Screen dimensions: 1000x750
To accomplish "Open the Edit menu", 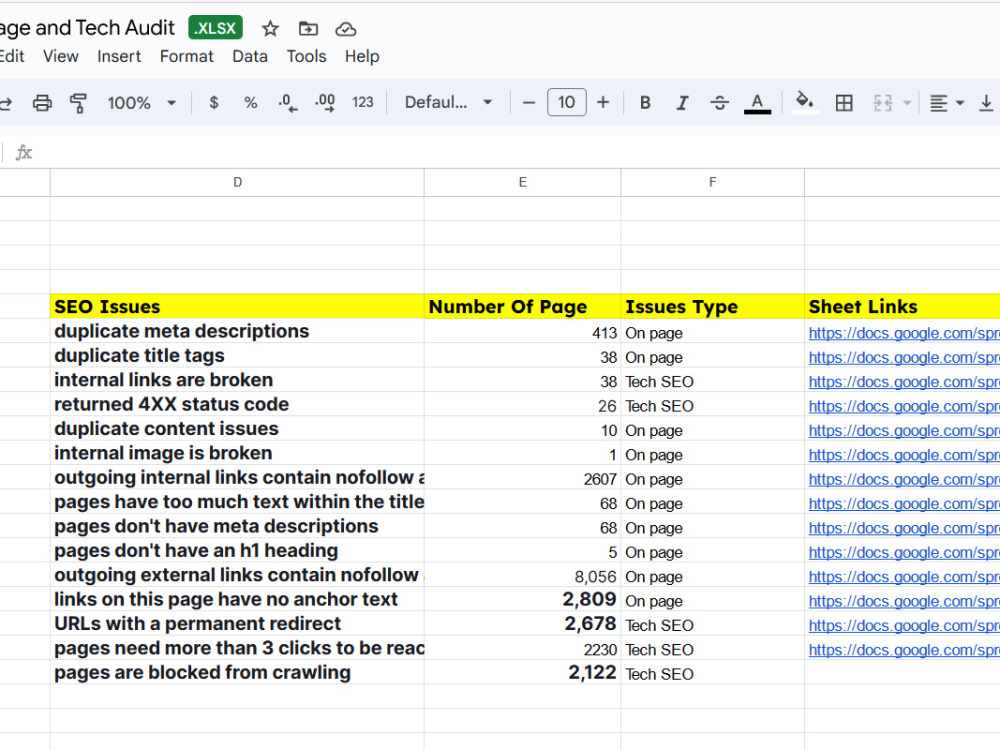I will (11, 56).
